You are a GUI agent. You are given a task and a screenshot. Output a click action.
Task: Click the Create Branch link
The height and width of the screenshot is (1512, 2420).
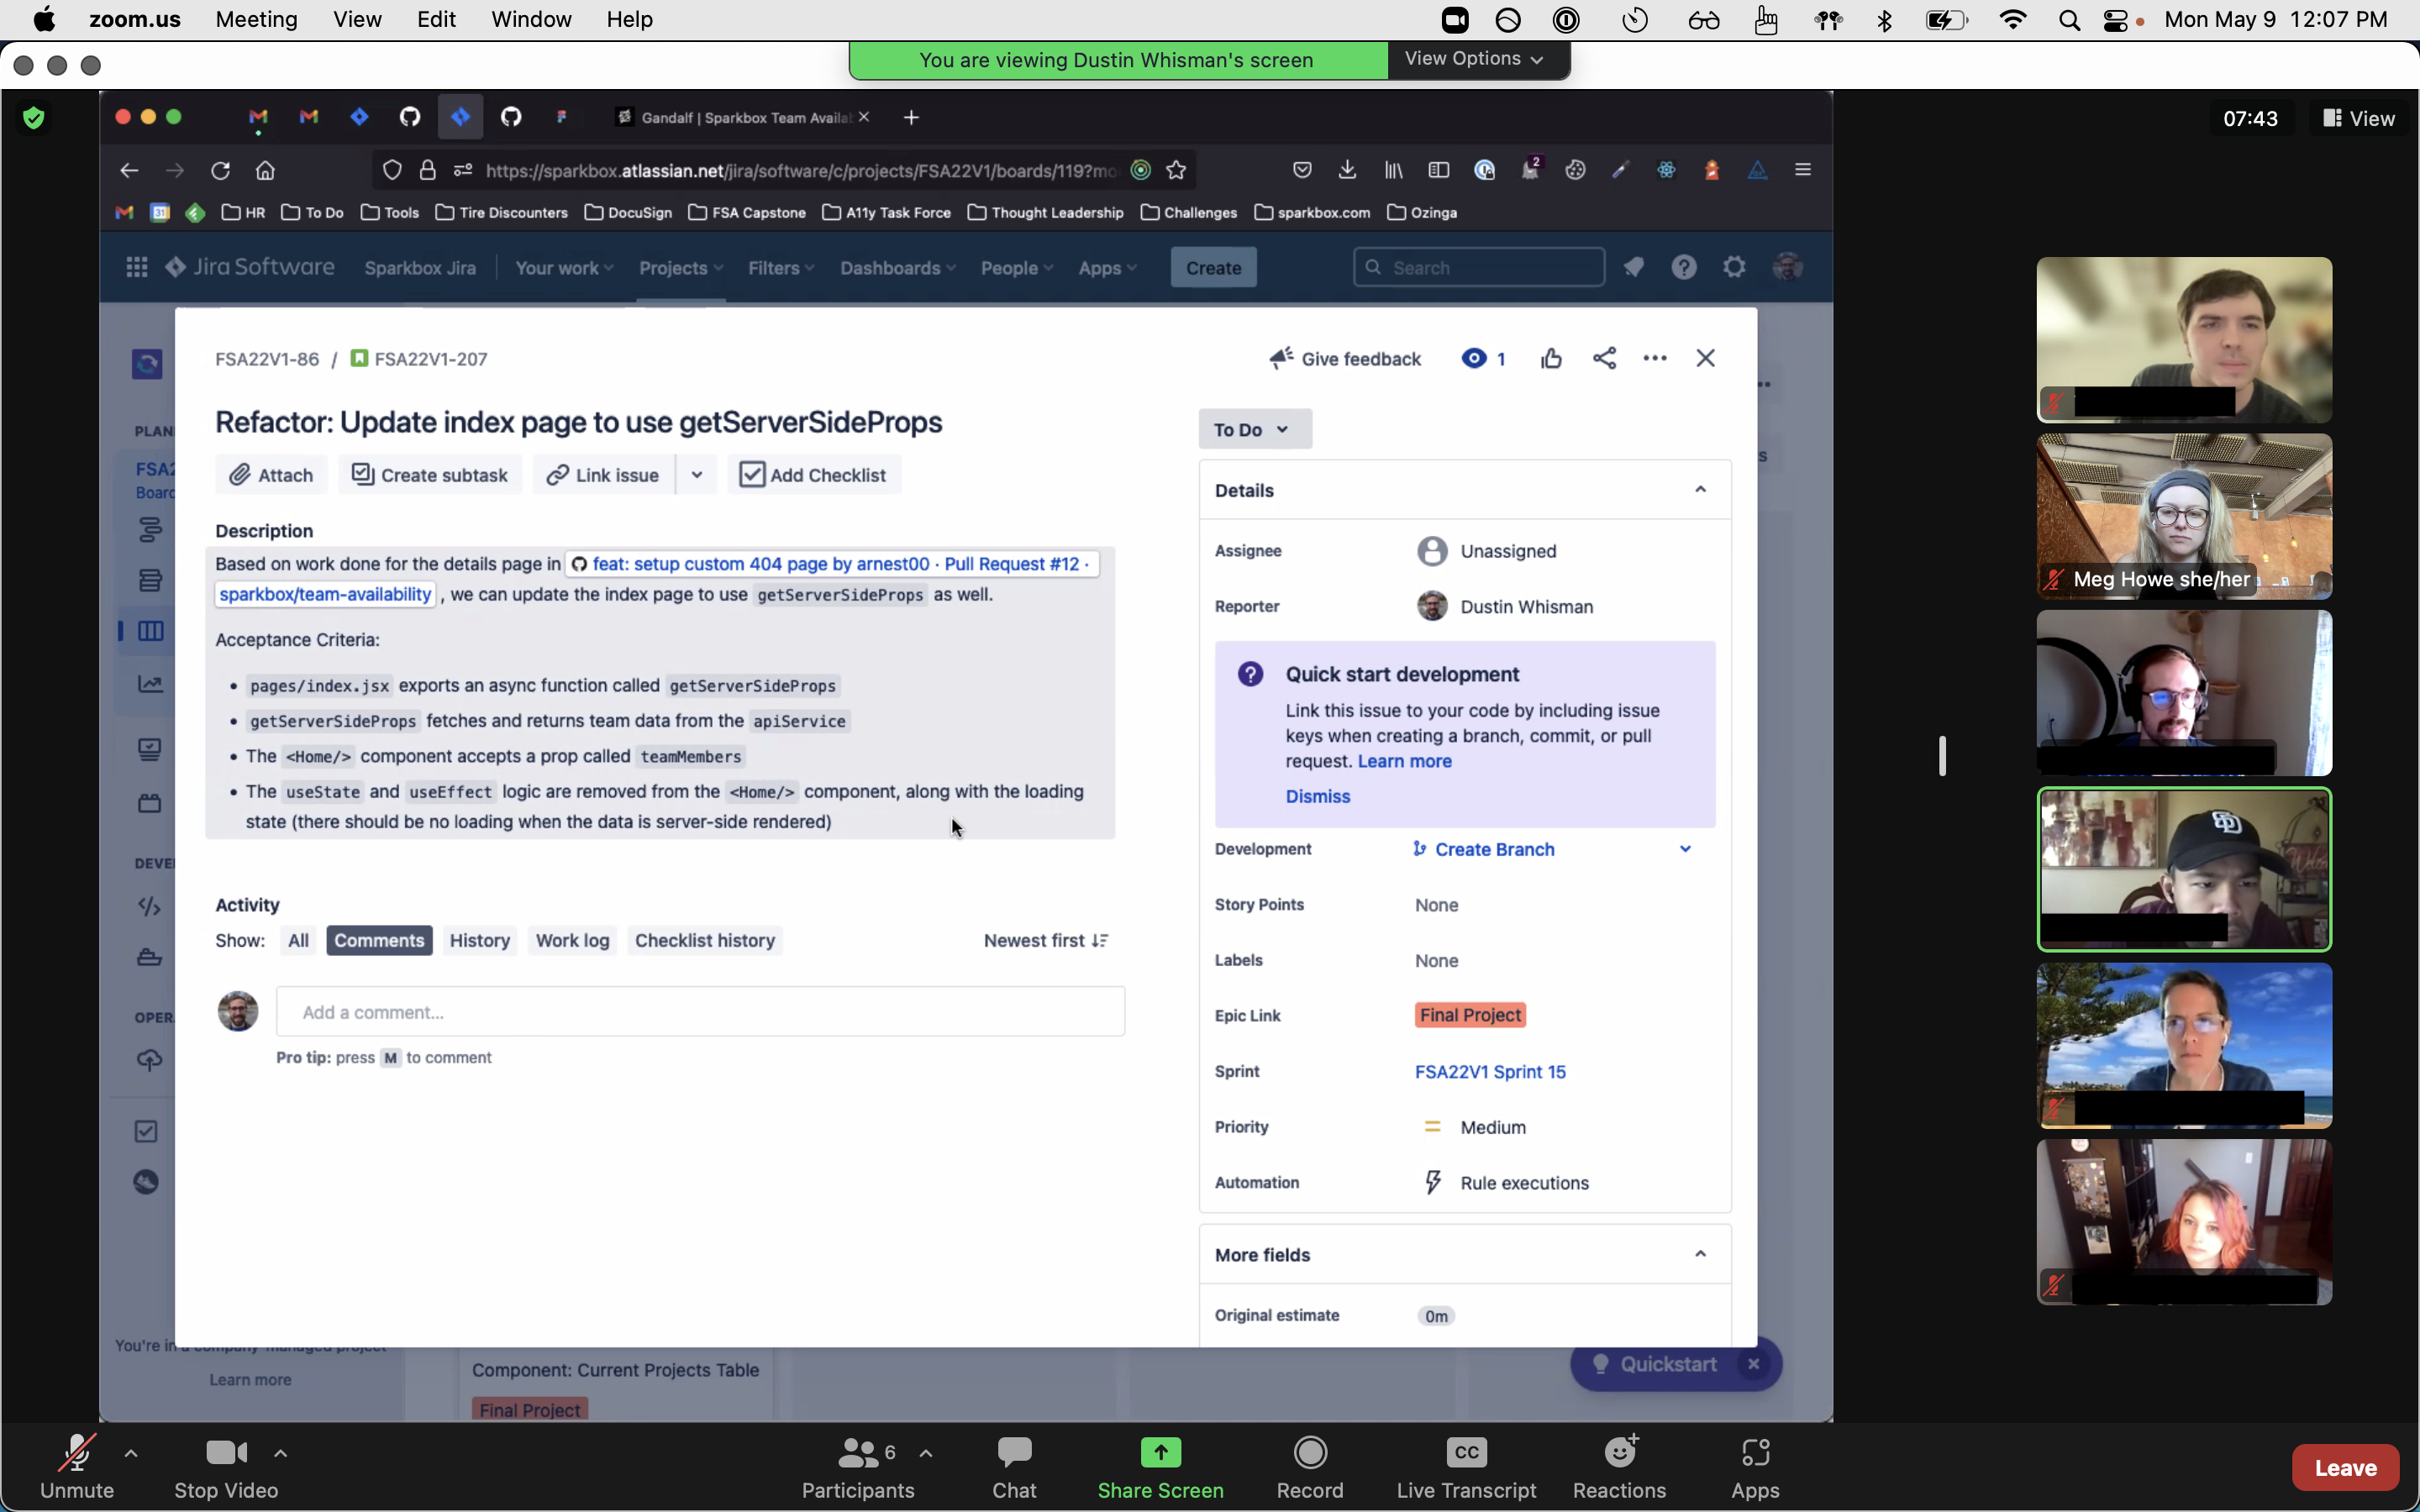click(1494, 849)
